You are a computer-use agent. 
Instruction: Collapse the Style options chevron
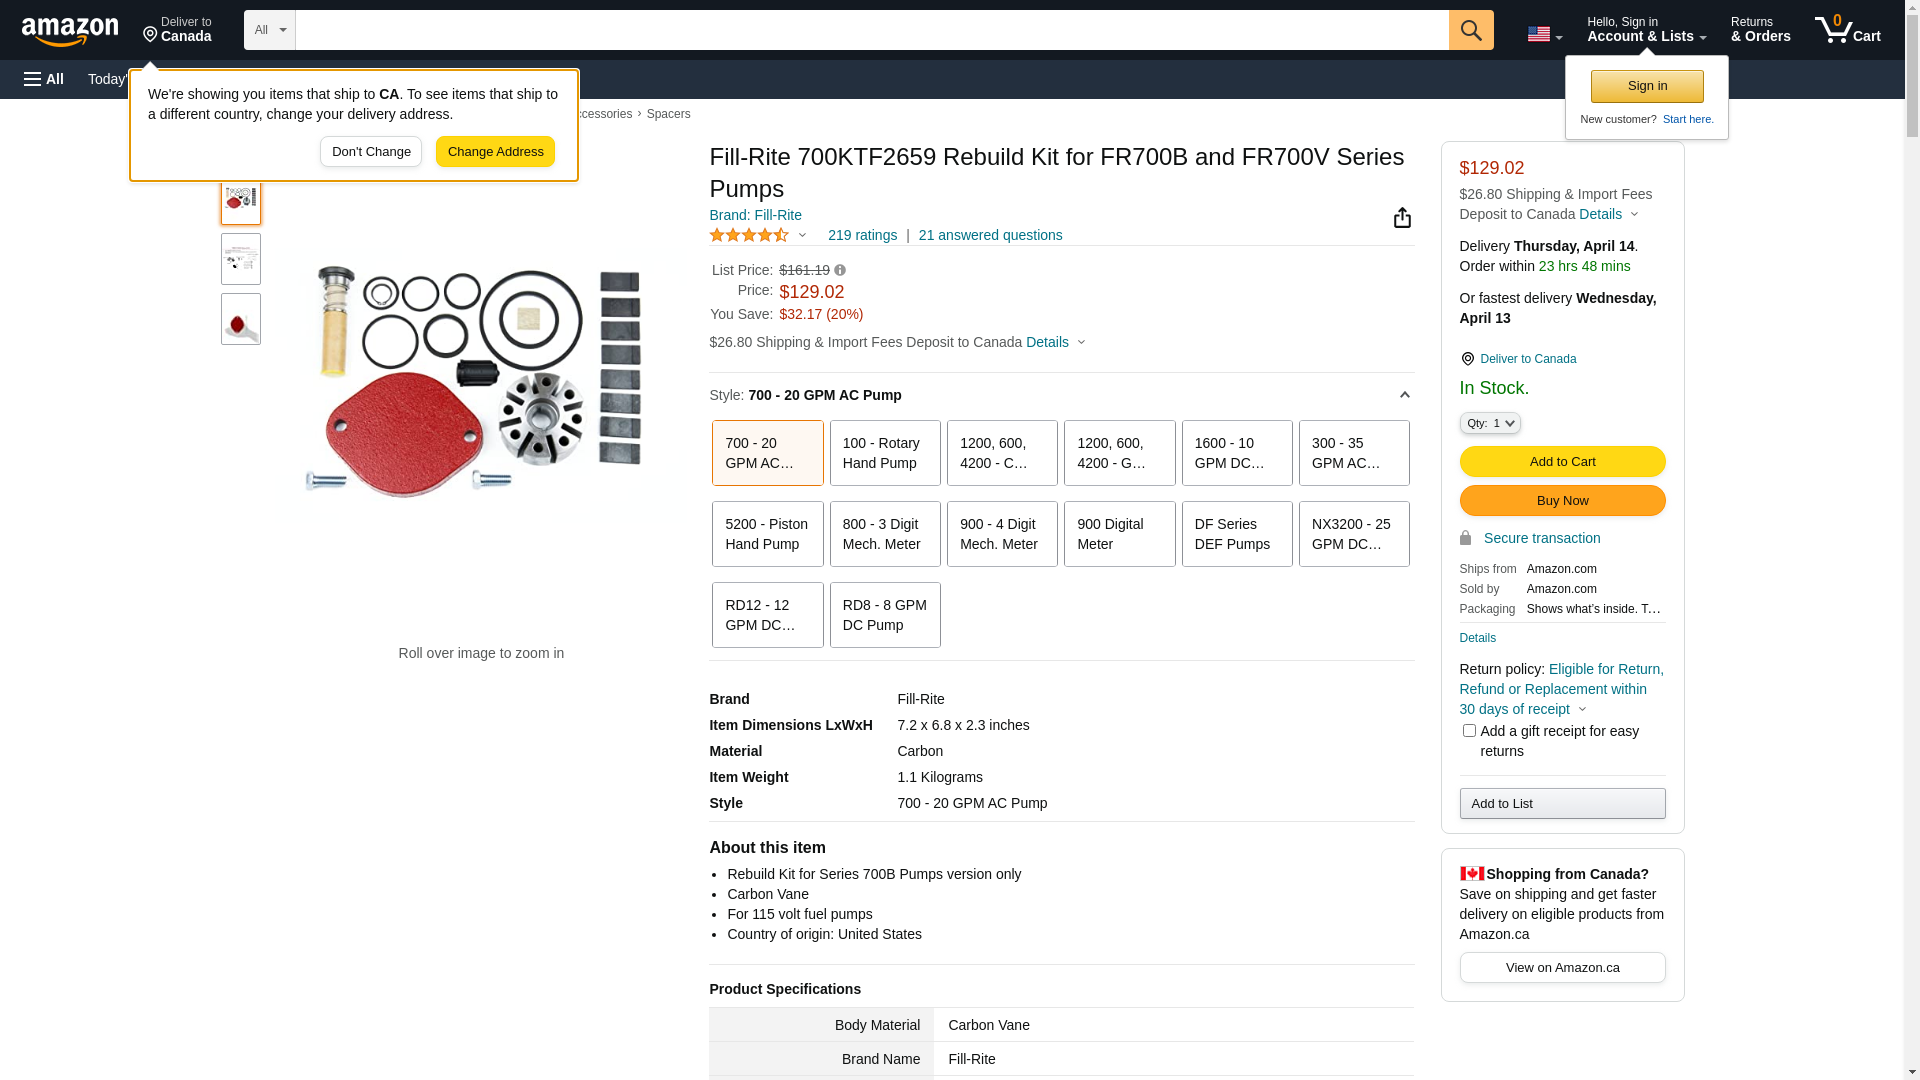click(1404, 395)
